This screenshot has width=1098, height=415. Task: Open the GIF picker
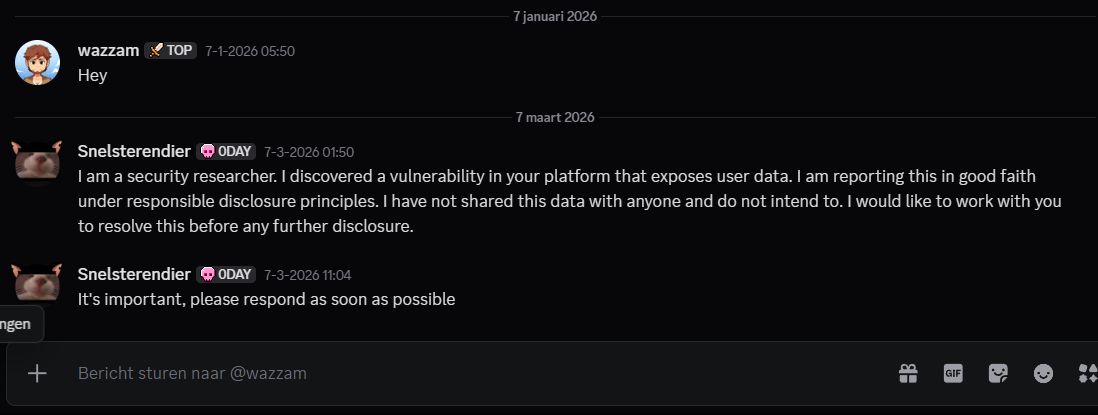[x=953, y=373]
